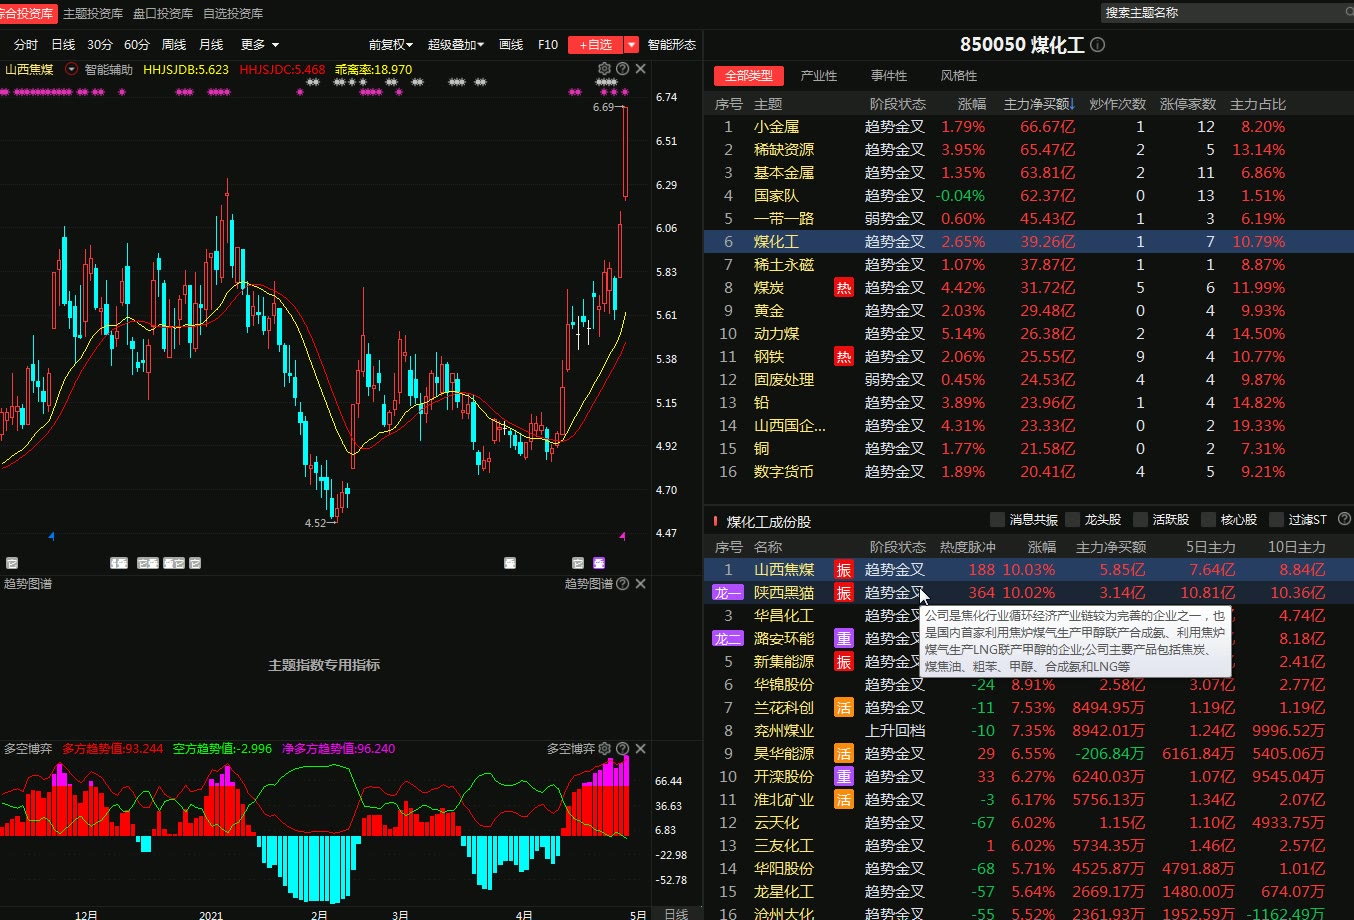The width and height of the screenshot is (1354, 920).
Task: Close the 多空博弈 panel
Action: point(641,748)
